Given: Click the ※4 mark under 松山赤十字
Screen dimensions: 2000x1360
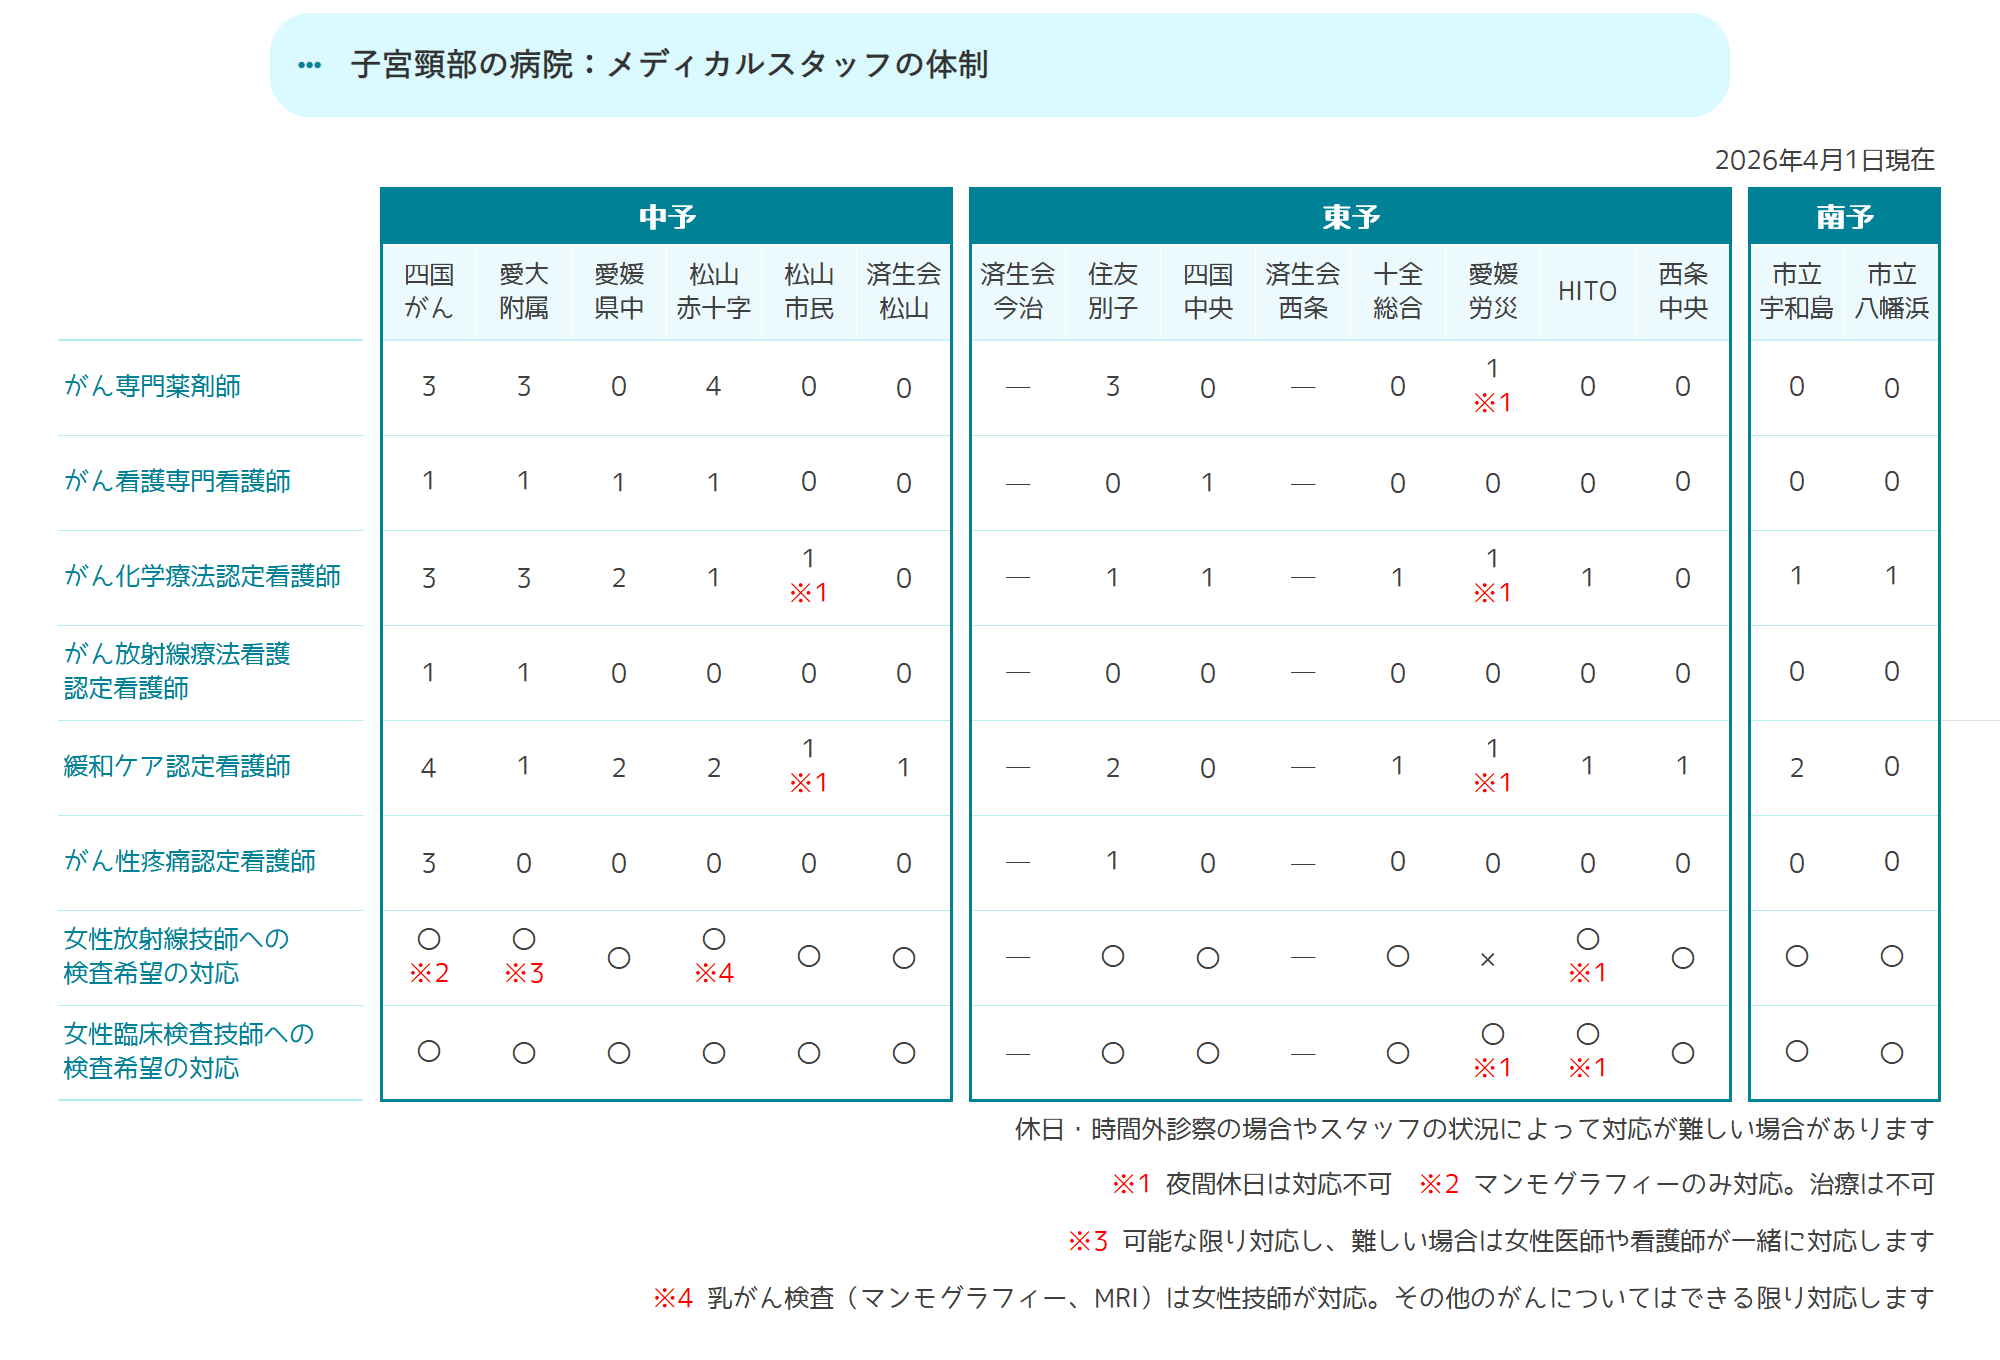Looking at the screenshot, I should tap(714, 973).
